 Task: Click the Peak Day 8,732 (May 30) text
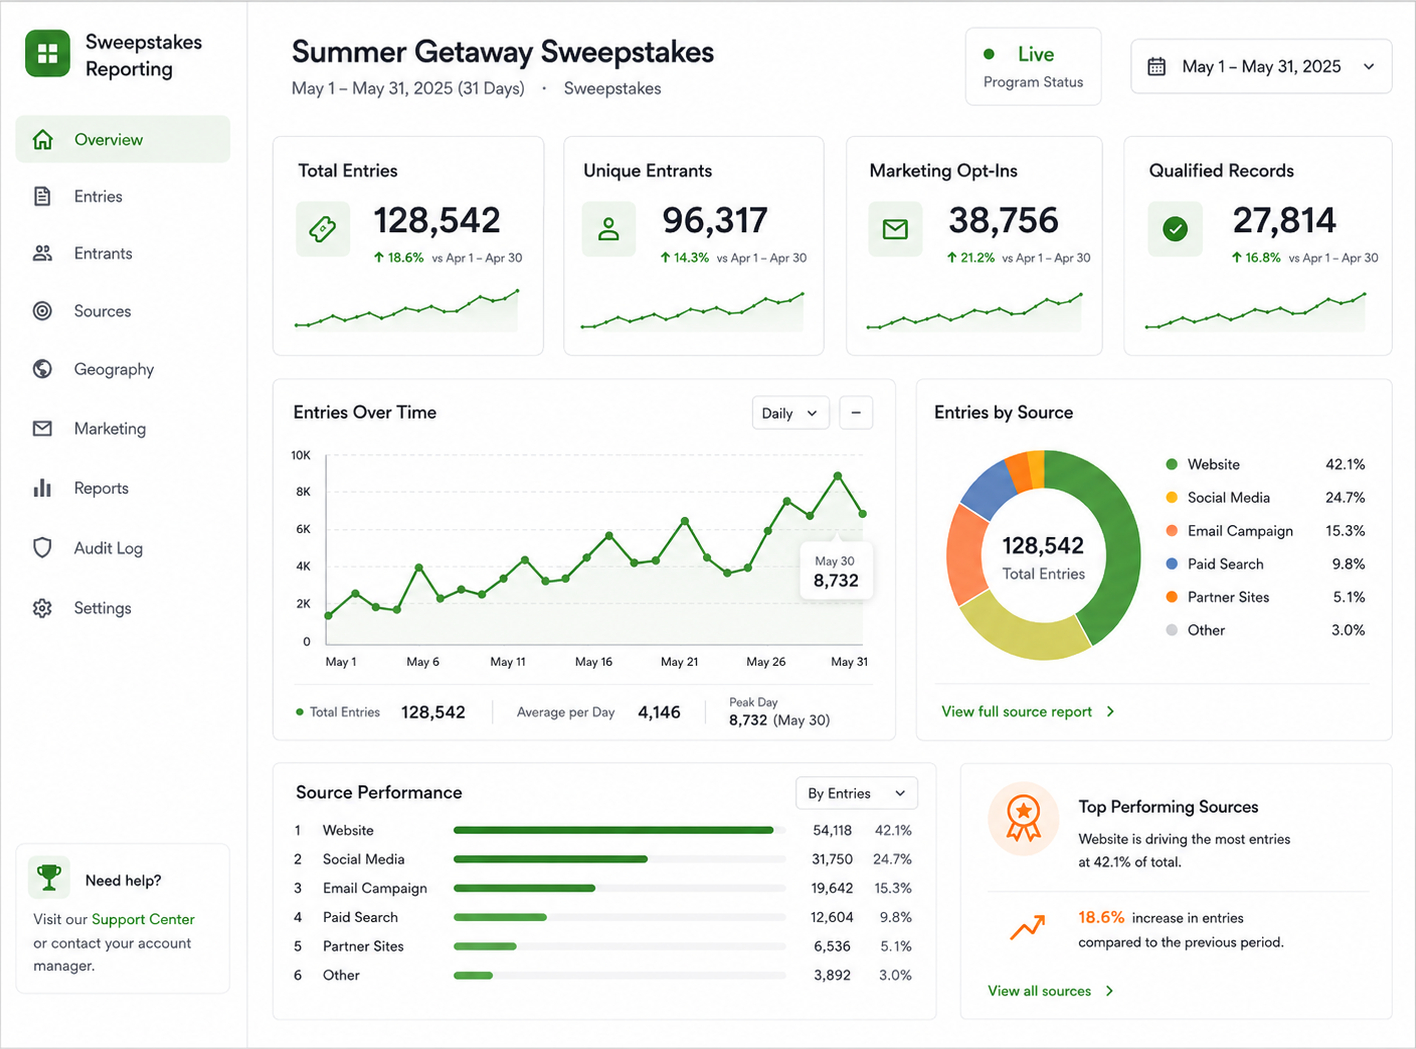coord(779,712)
